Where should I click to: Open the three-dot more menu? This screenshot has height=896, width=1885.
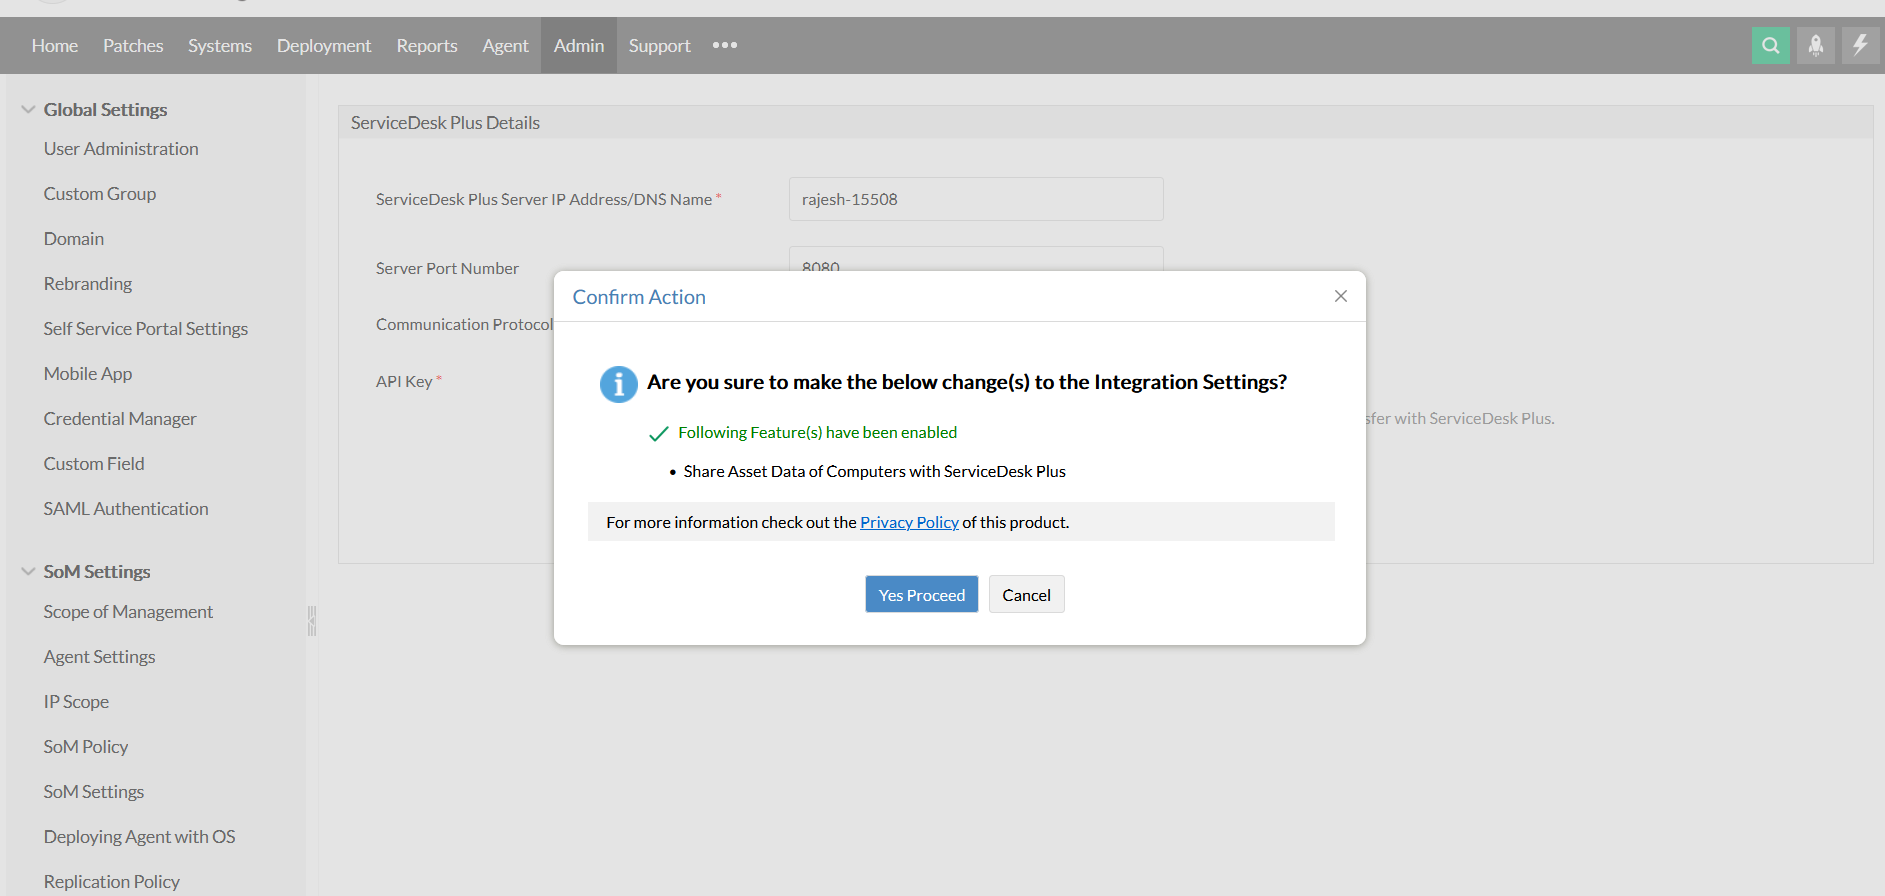725,45
